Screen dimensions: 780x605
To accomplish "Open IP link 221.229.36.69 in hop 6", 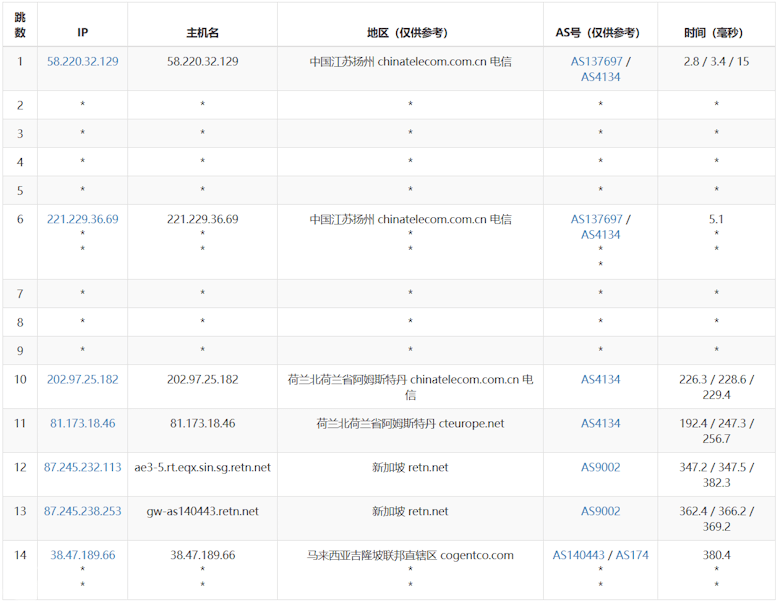I will (83, 219).
